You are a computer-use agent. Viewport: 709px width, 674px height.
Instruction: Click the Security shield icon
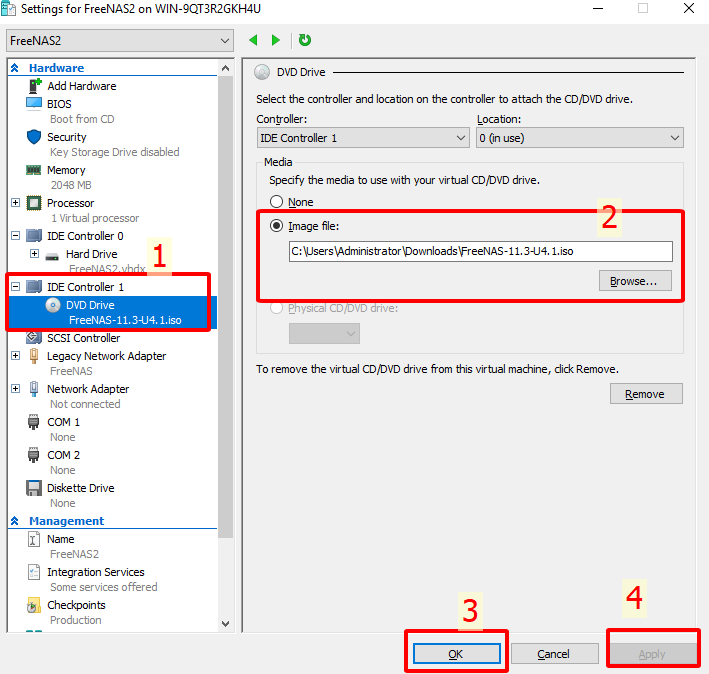click(x=33, y=137)
